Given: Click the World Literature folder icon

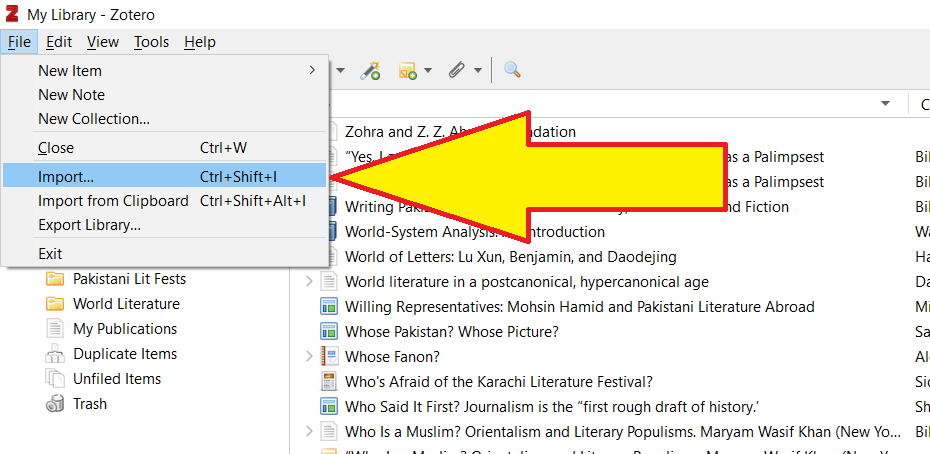Looking at the screenshot, I should pyautogui.click(x=55, y=304).
